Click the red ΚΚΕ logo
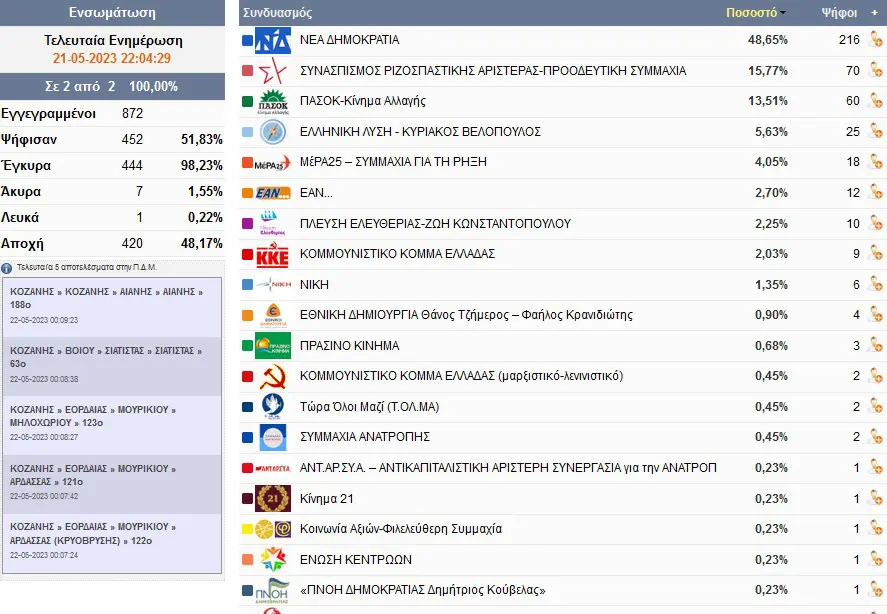 point(273,254)
